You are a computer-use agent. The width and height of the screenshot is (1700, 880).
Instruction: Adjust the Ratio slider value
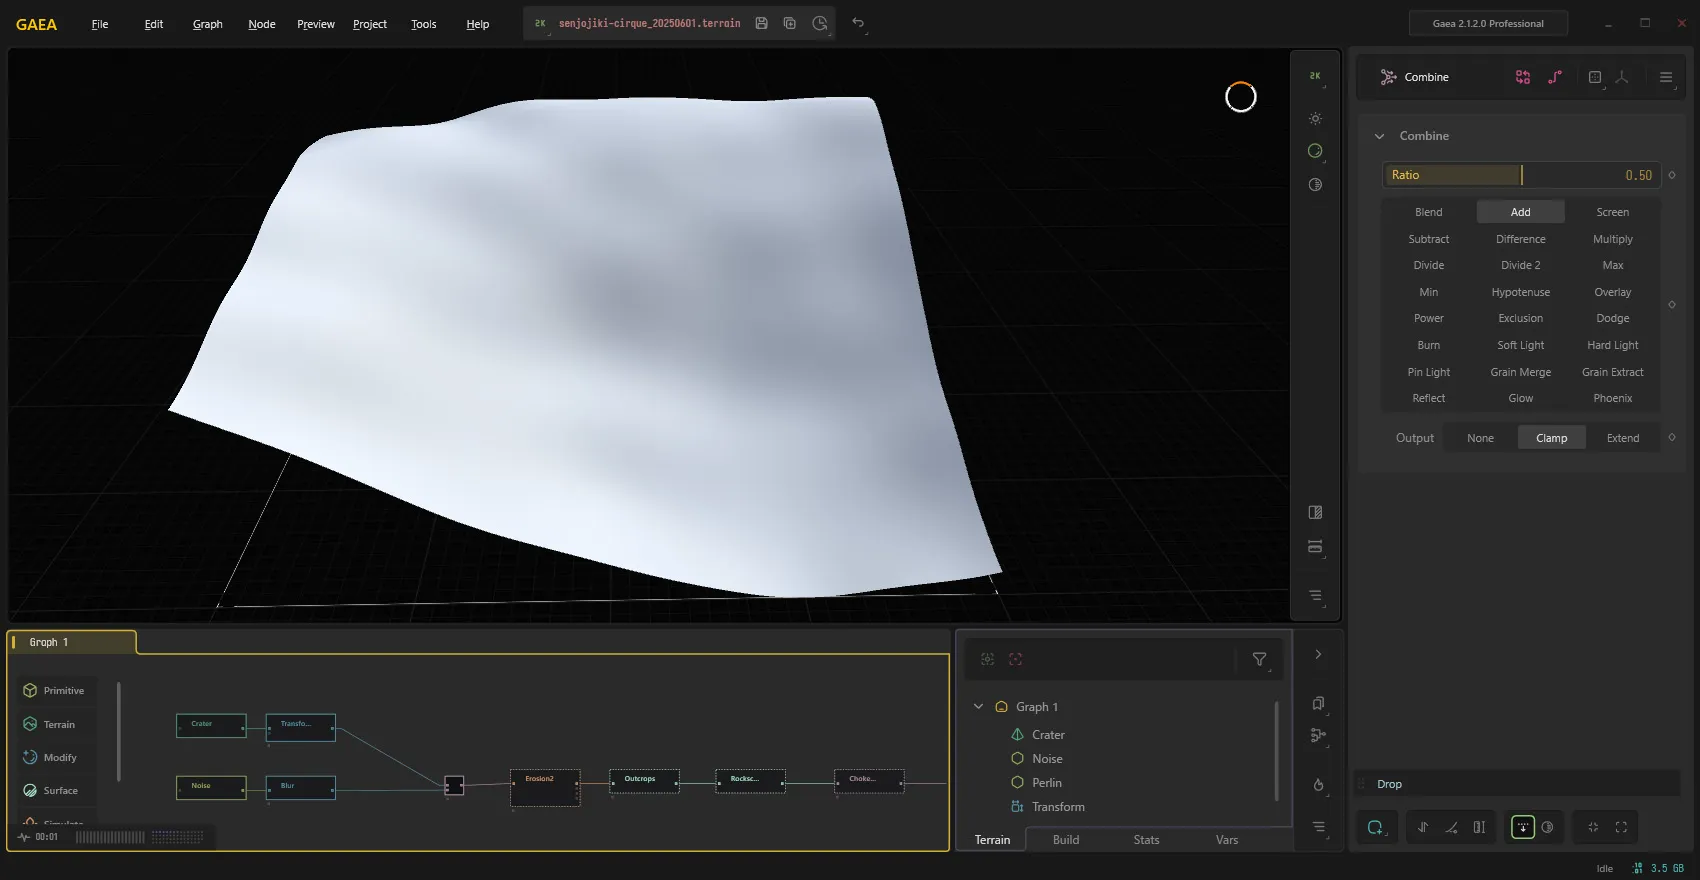pos(1521,175)
